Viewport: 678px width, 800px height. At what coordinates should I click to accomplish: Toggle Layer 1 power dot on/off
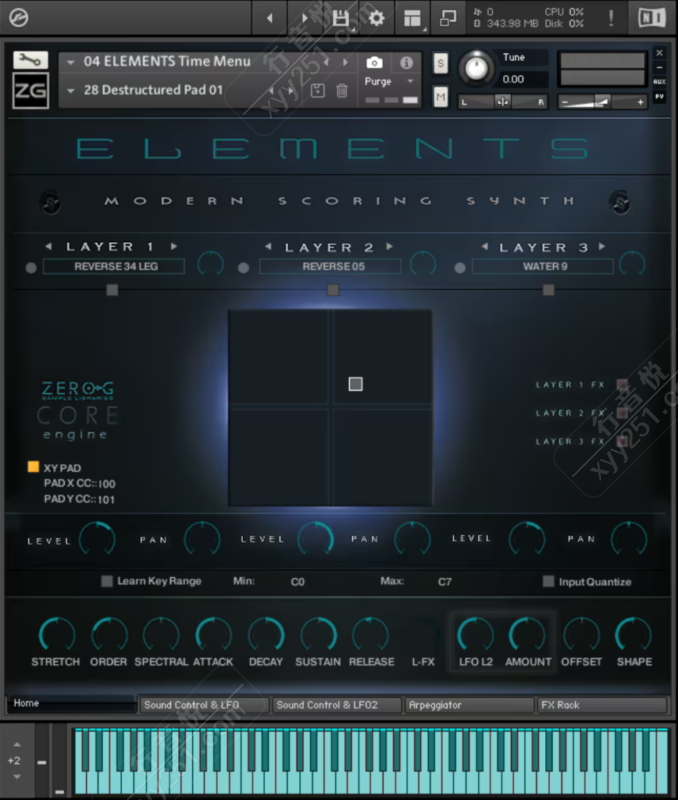click(31, 268)
